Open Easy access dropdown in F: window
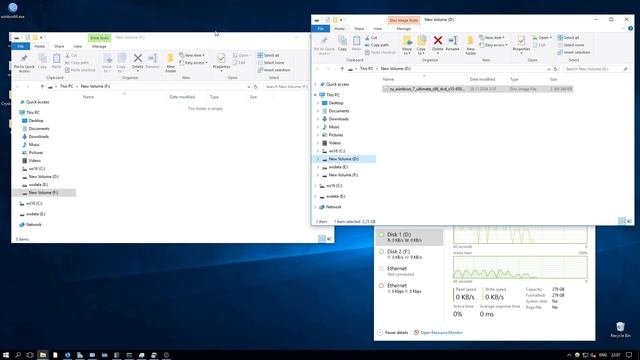640x360 pixels. 193,62
